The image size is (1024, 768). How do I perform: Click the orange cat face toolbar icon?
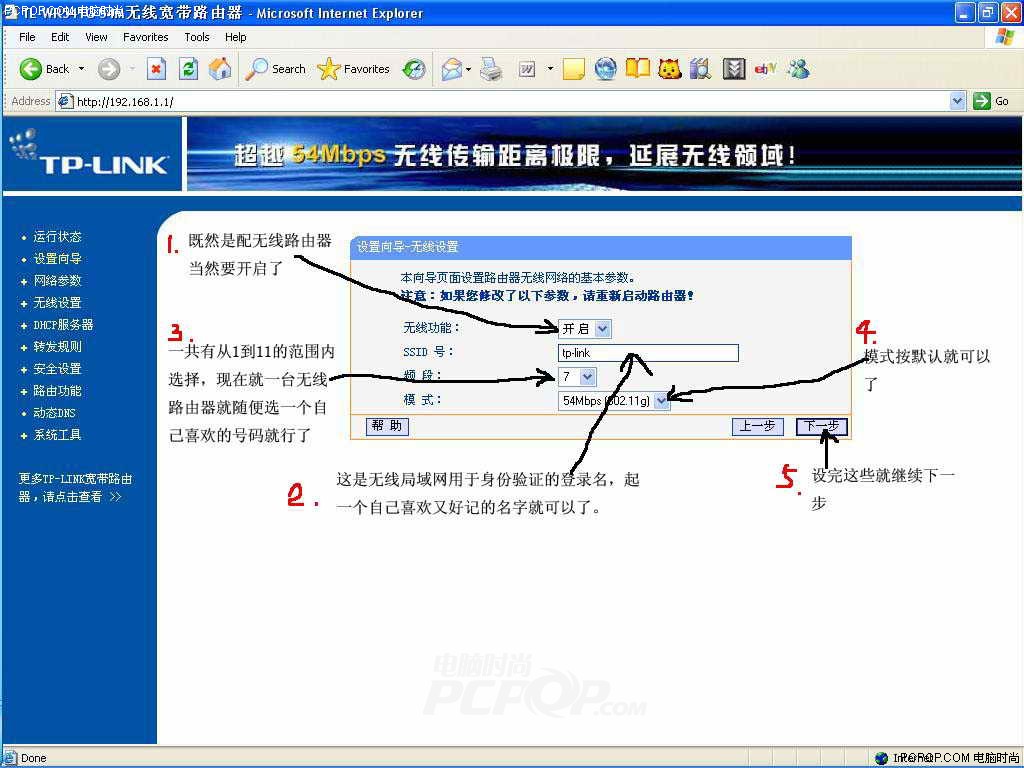[669, 69]
